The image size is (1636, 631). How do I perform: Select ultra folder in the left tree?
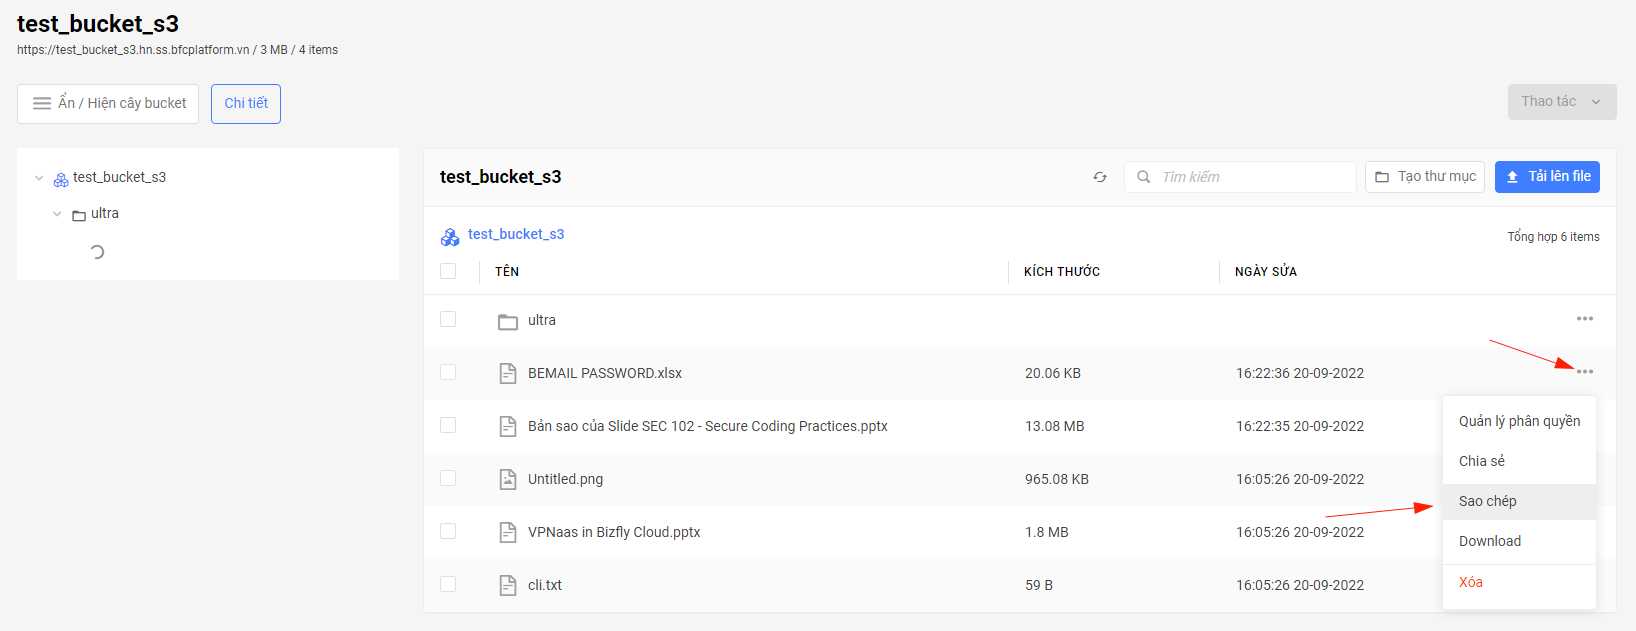105,213
